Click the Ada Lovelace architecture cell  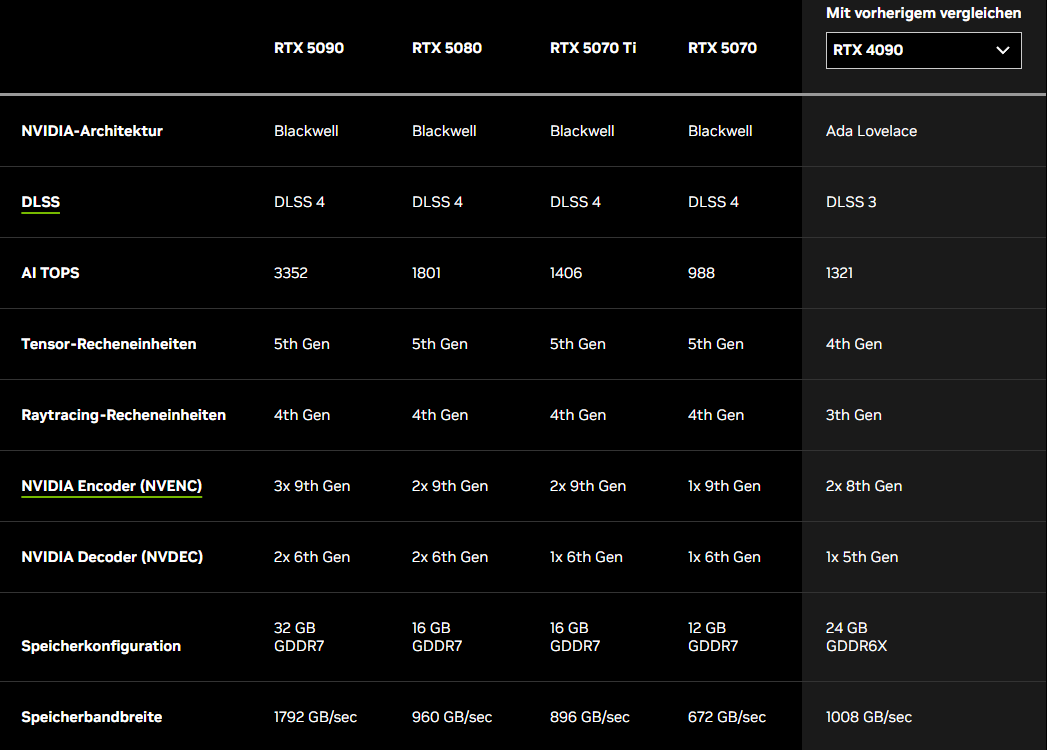point(871,131)
